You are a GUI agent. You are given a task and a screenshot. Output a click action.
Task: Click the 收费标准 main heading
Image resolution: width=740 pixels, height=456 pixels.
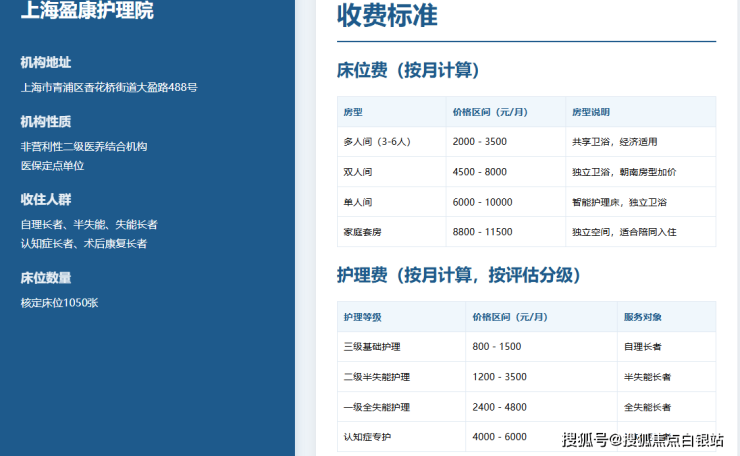pyautogui.click(x=387, y=15)
